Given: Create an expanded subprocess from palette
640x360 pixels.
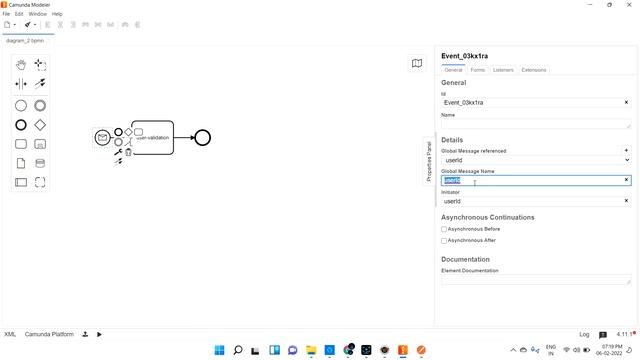Looking at the screenshot, I should [x=40, y=144].
